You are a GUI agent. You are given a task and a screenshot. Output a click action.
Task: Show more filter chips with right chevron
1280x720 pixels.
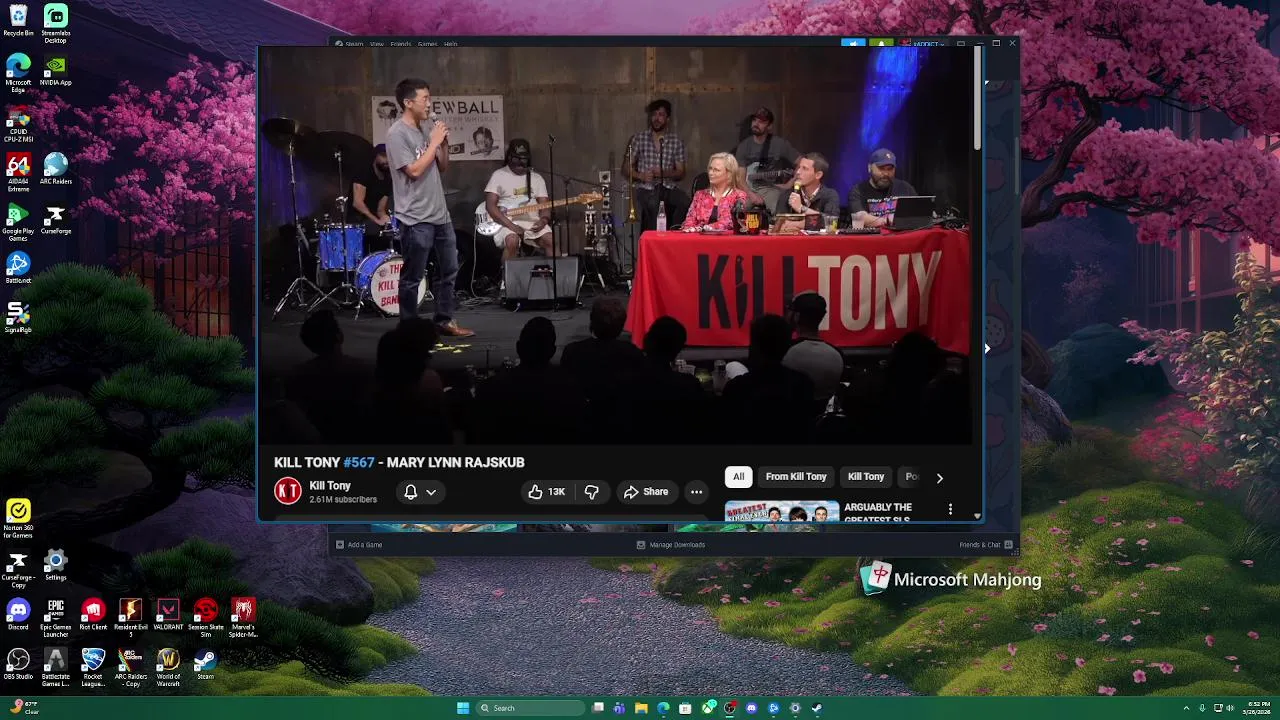tap(939, 478)
